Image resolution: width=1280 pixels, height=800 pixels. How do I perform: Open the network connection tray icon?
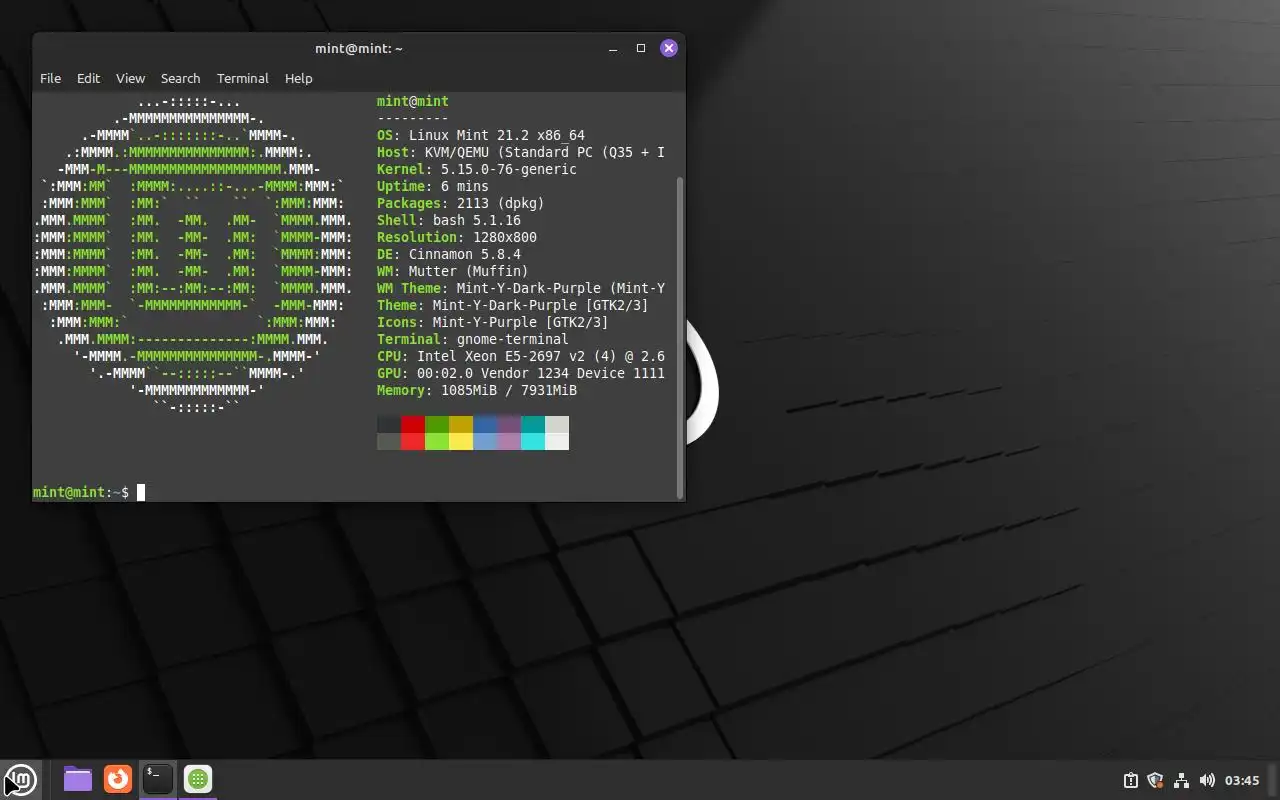1181,780
